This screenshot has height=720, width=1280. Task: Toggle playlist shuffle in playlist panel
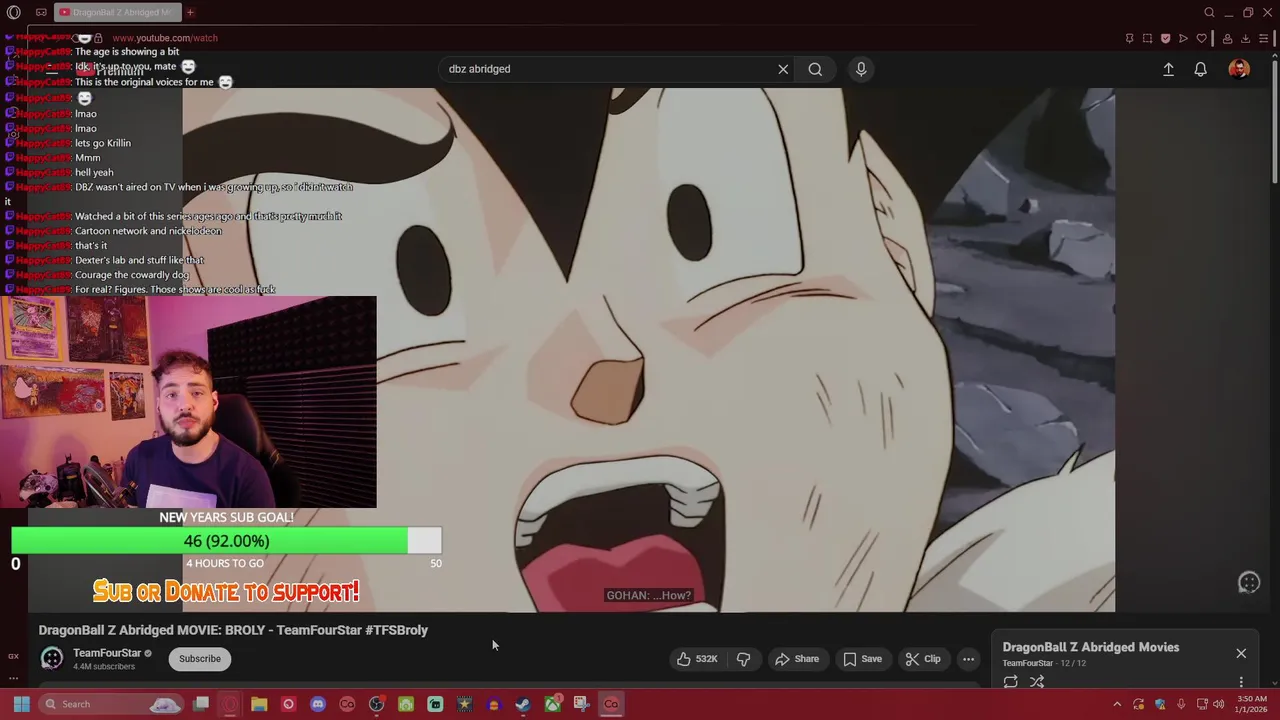pyautogui.click(x=1037, y=682)
